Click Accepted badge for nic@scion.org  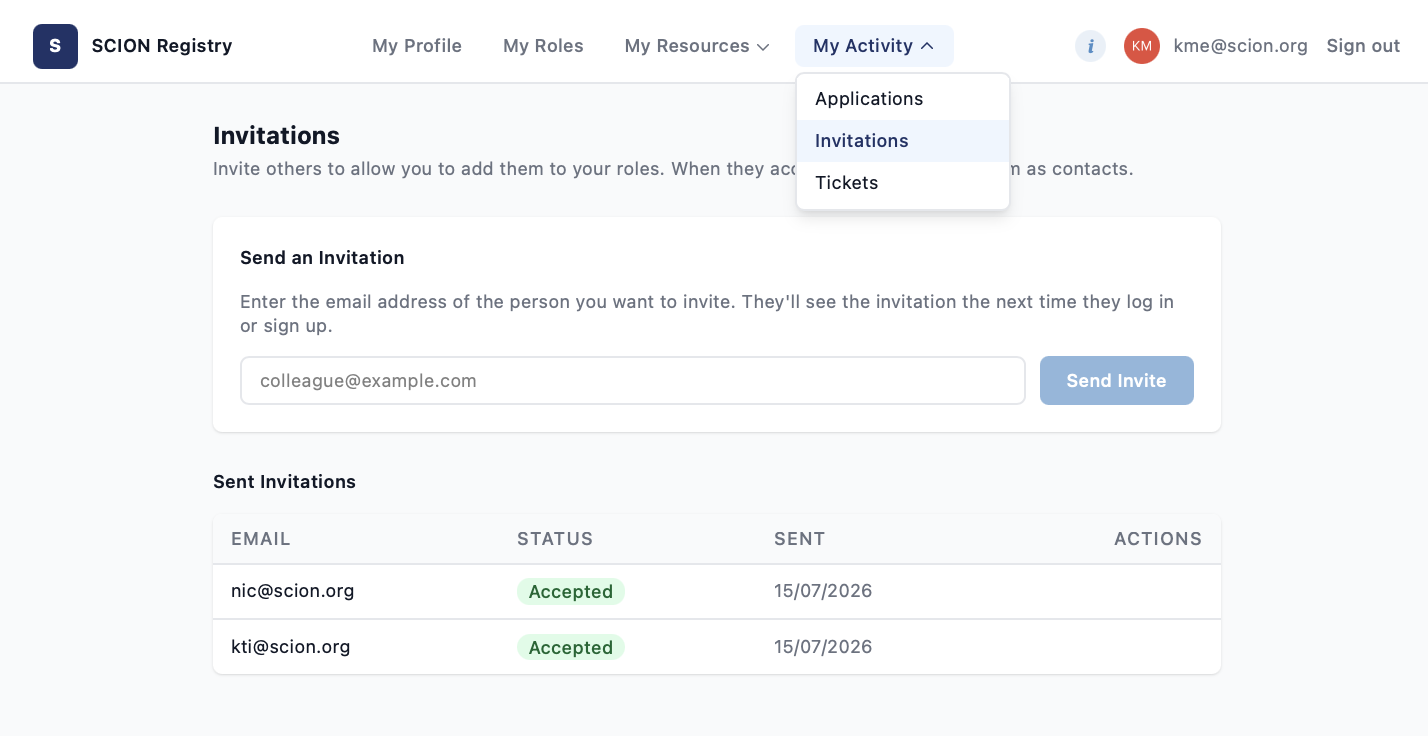[571, 592]
